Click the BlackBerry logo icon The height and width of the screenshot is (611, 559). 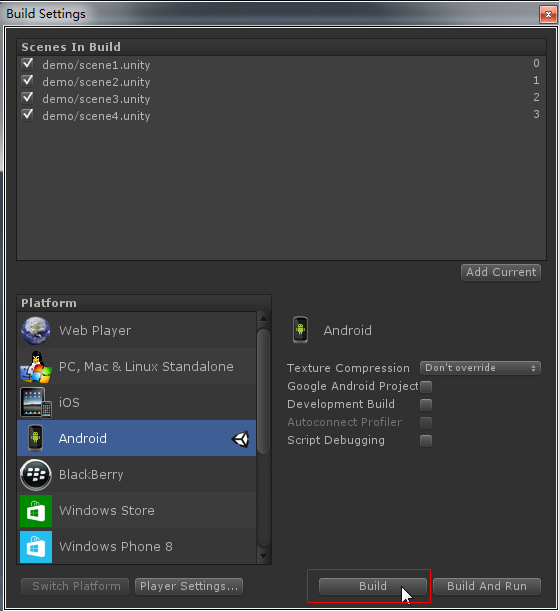35,474
